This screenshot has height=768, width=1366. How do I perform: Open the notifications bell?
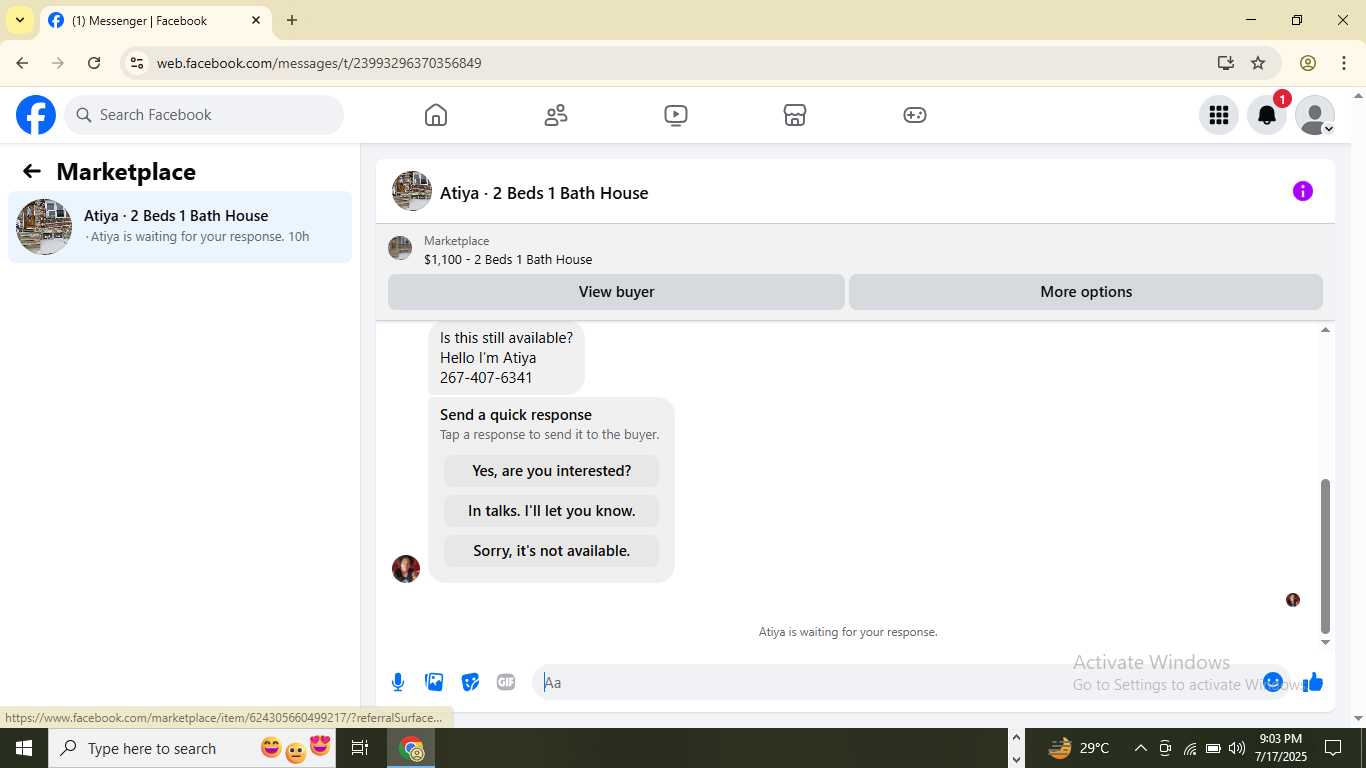click(x=1266, y=115)
